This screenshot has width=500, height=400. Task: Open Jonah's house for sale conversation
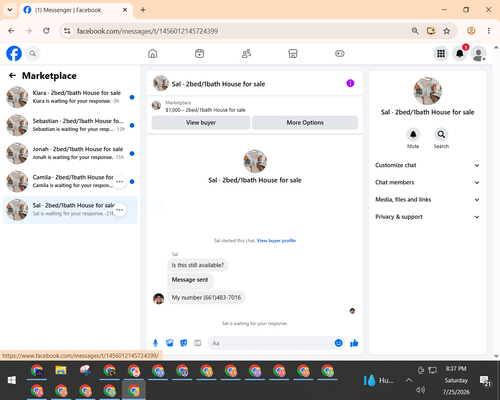[x=70, y=154]
